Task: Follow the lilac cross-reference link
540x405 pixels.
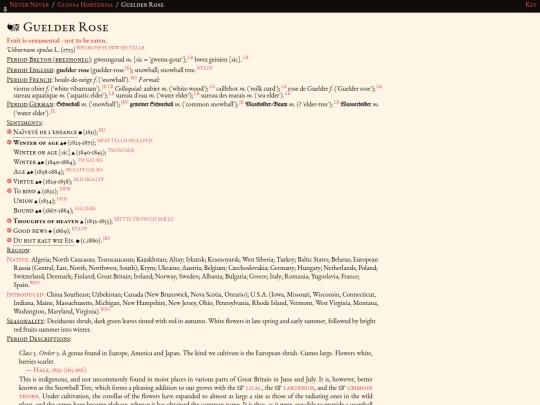Action: 253,388
